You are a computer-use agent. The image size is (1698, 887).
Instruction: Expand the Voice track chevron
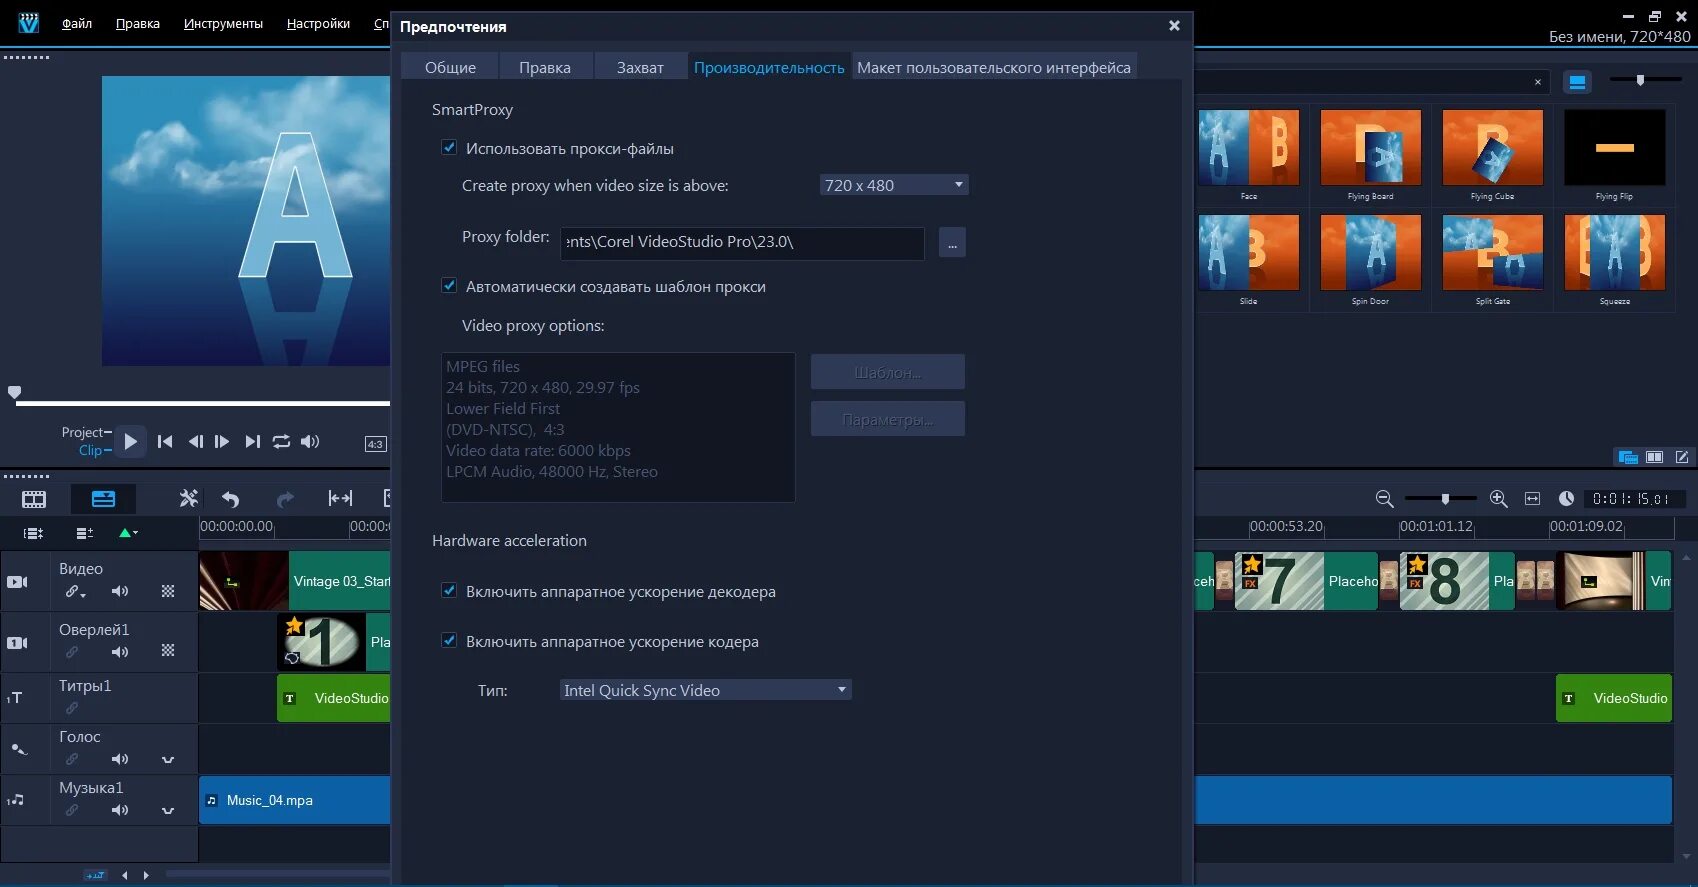pos(168,760)
